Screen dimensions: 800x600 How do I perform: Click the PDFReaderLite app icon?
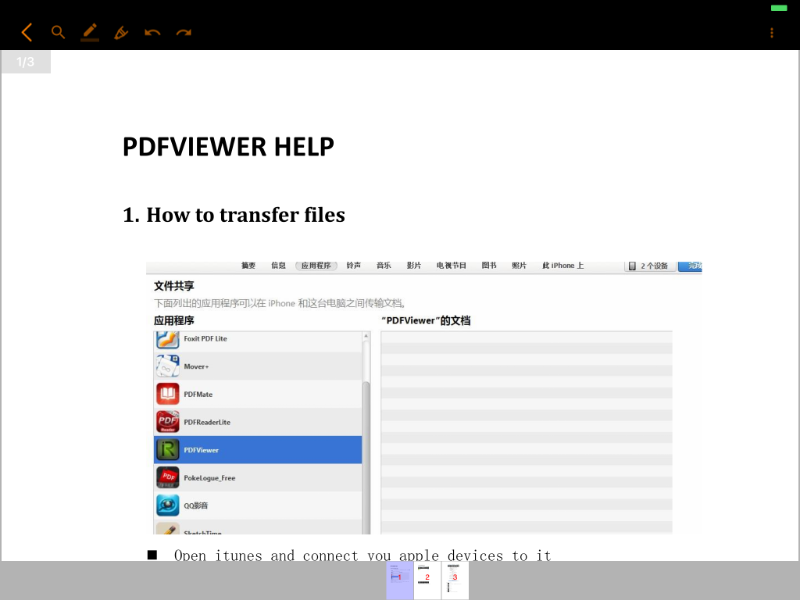pos(168,422)
